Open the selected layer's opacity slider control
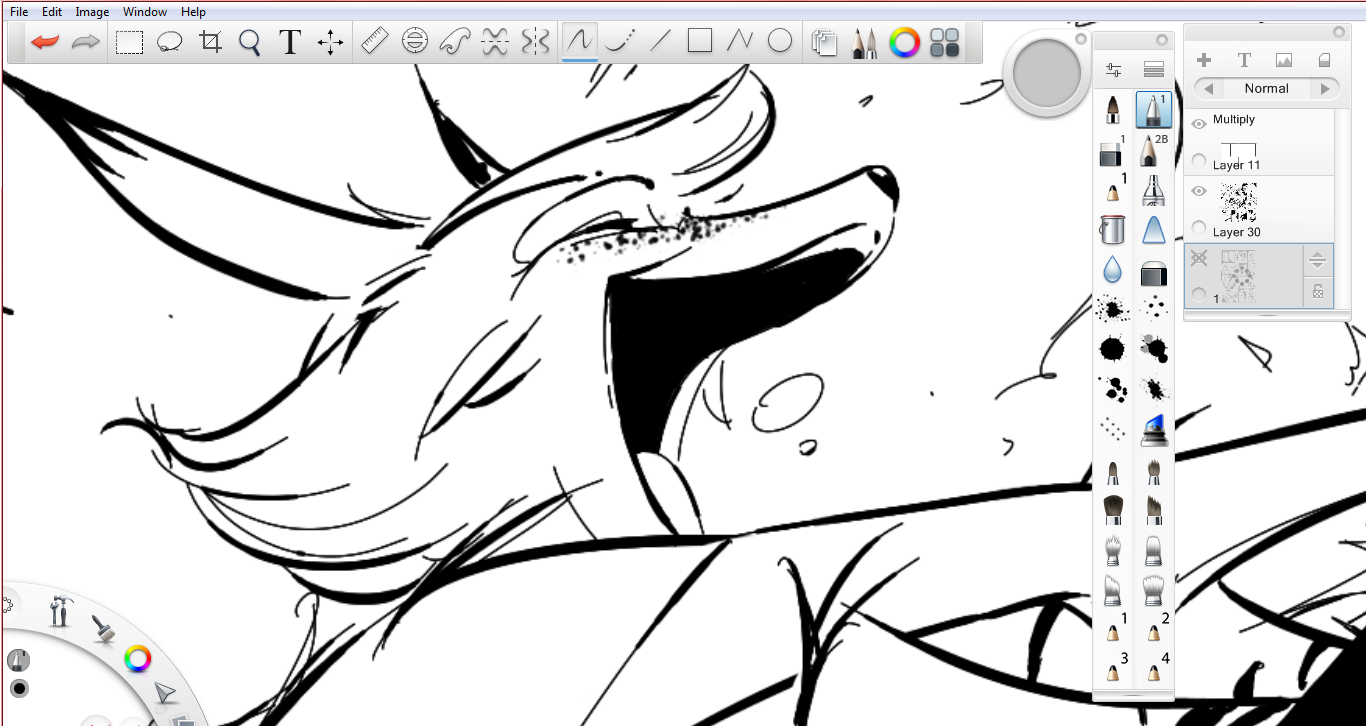The width and height of the screenshot is (1366, 726). pos(1318,260)
